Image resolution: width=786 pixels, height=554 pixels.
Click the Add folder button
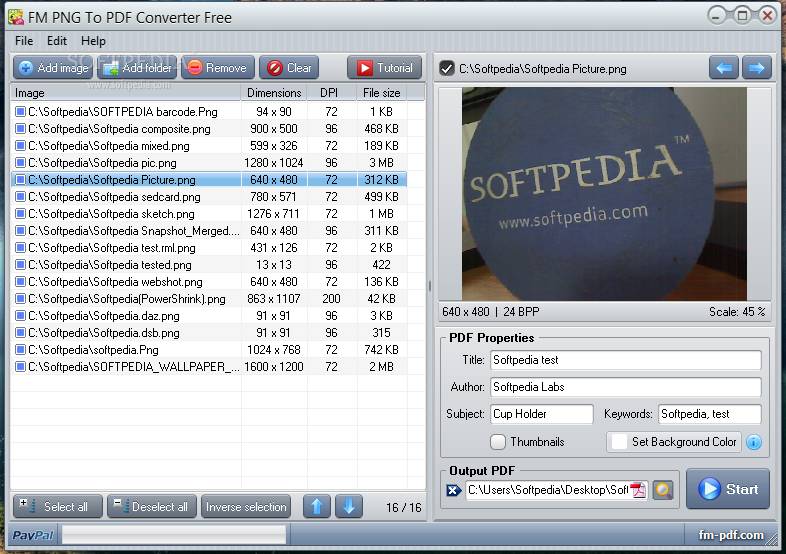[137, 68]
